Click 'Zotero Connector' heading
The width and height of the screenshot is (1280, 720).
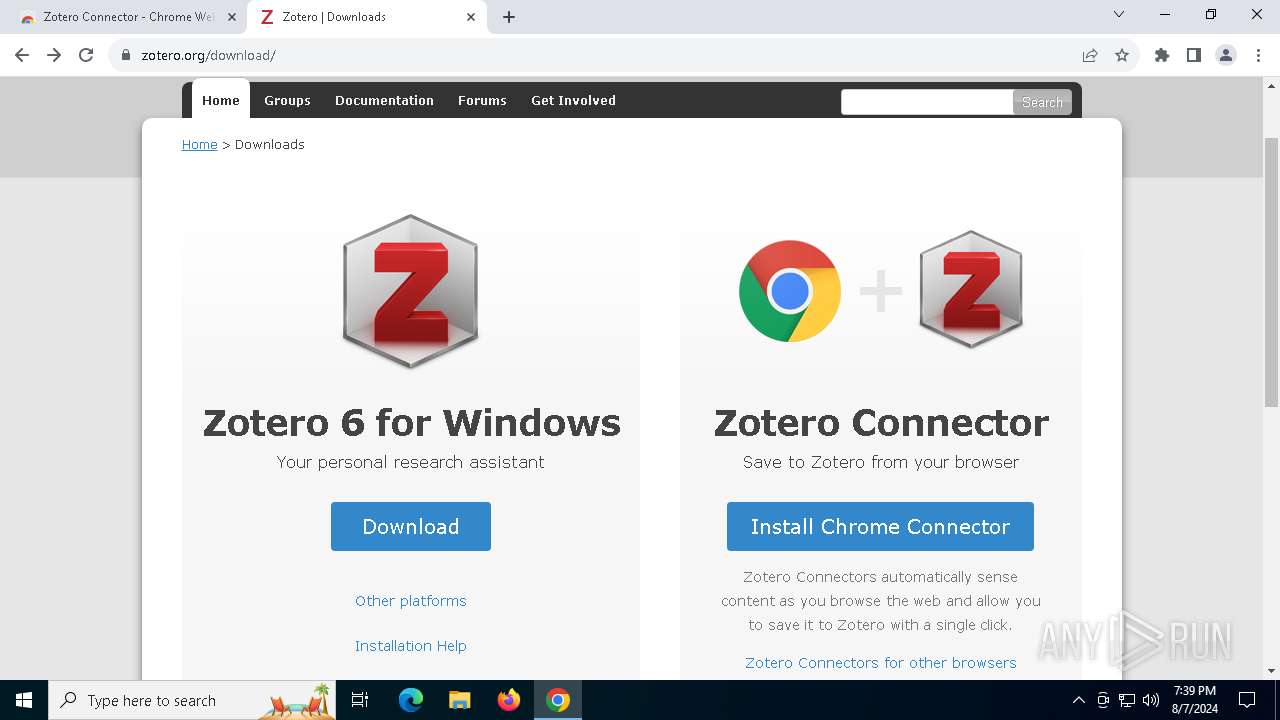click(881, 423)
